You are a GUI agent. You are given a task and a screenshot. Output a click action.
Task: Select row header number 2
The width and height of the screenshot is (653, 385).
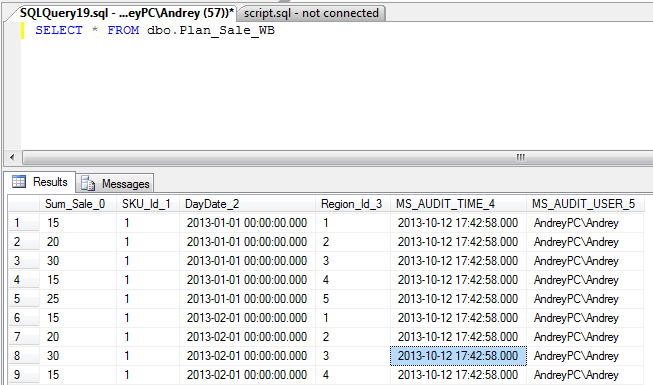tap(24, 242)
